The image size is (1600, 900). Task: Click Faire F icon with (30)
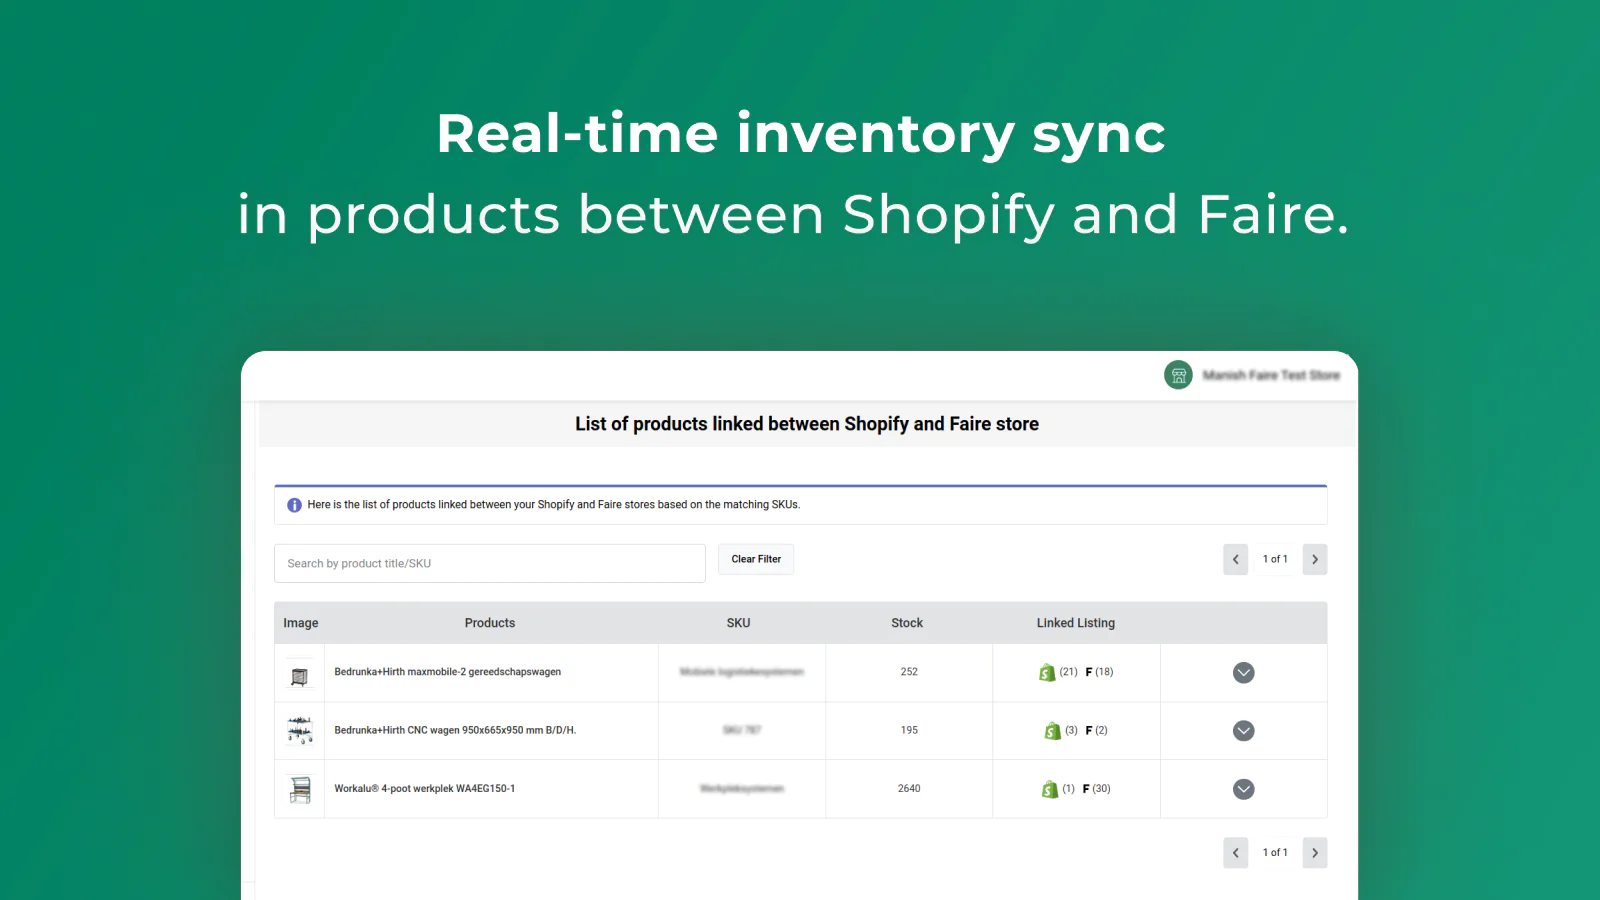click(1086, 789)
